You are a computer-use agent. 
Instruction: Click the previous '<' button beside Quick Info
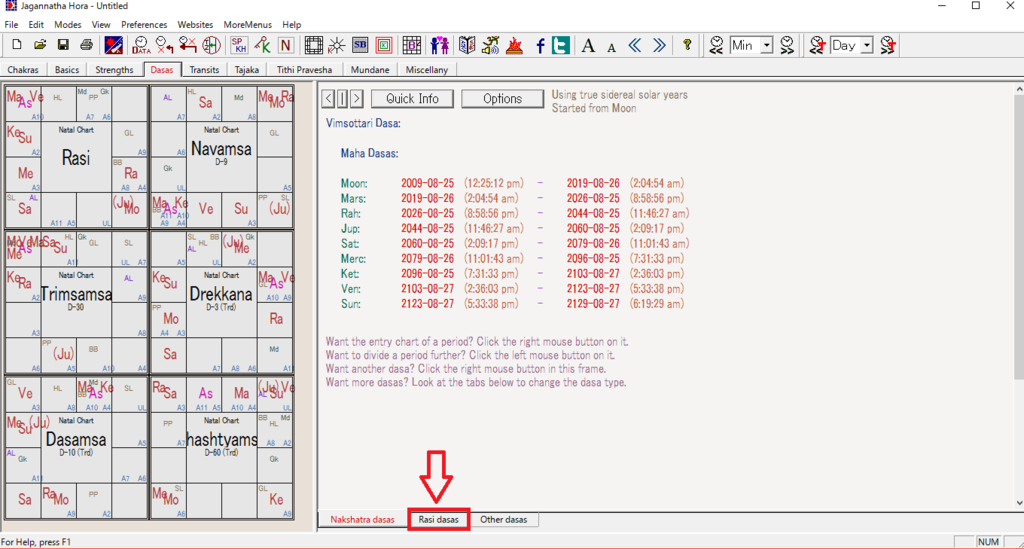coord(328,99)
